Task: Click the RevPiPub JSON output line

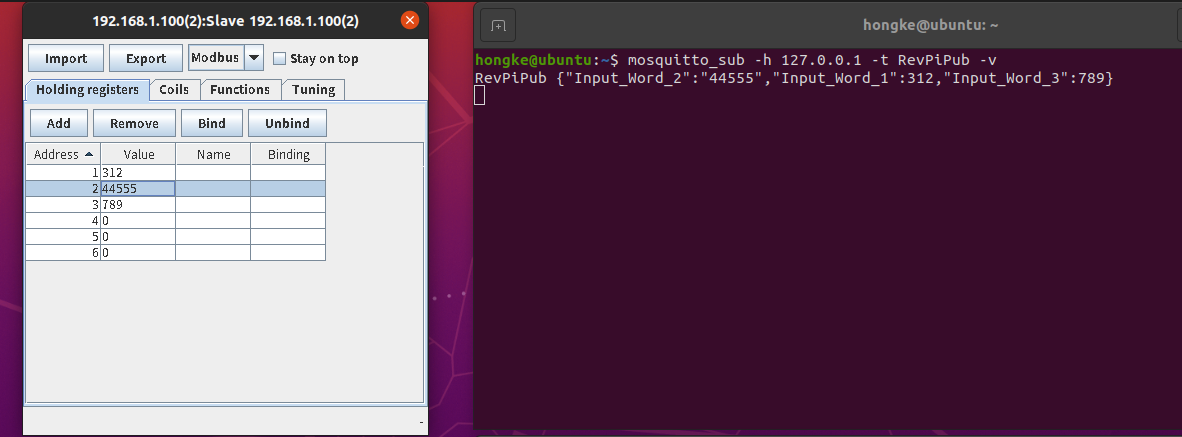Action: click(x=794, y=78)
